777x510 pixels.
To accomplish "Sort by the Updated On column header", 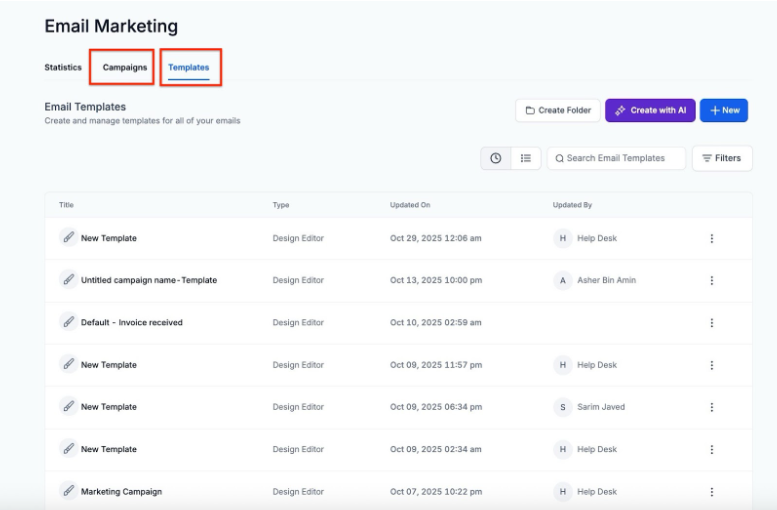I will 410,205.
